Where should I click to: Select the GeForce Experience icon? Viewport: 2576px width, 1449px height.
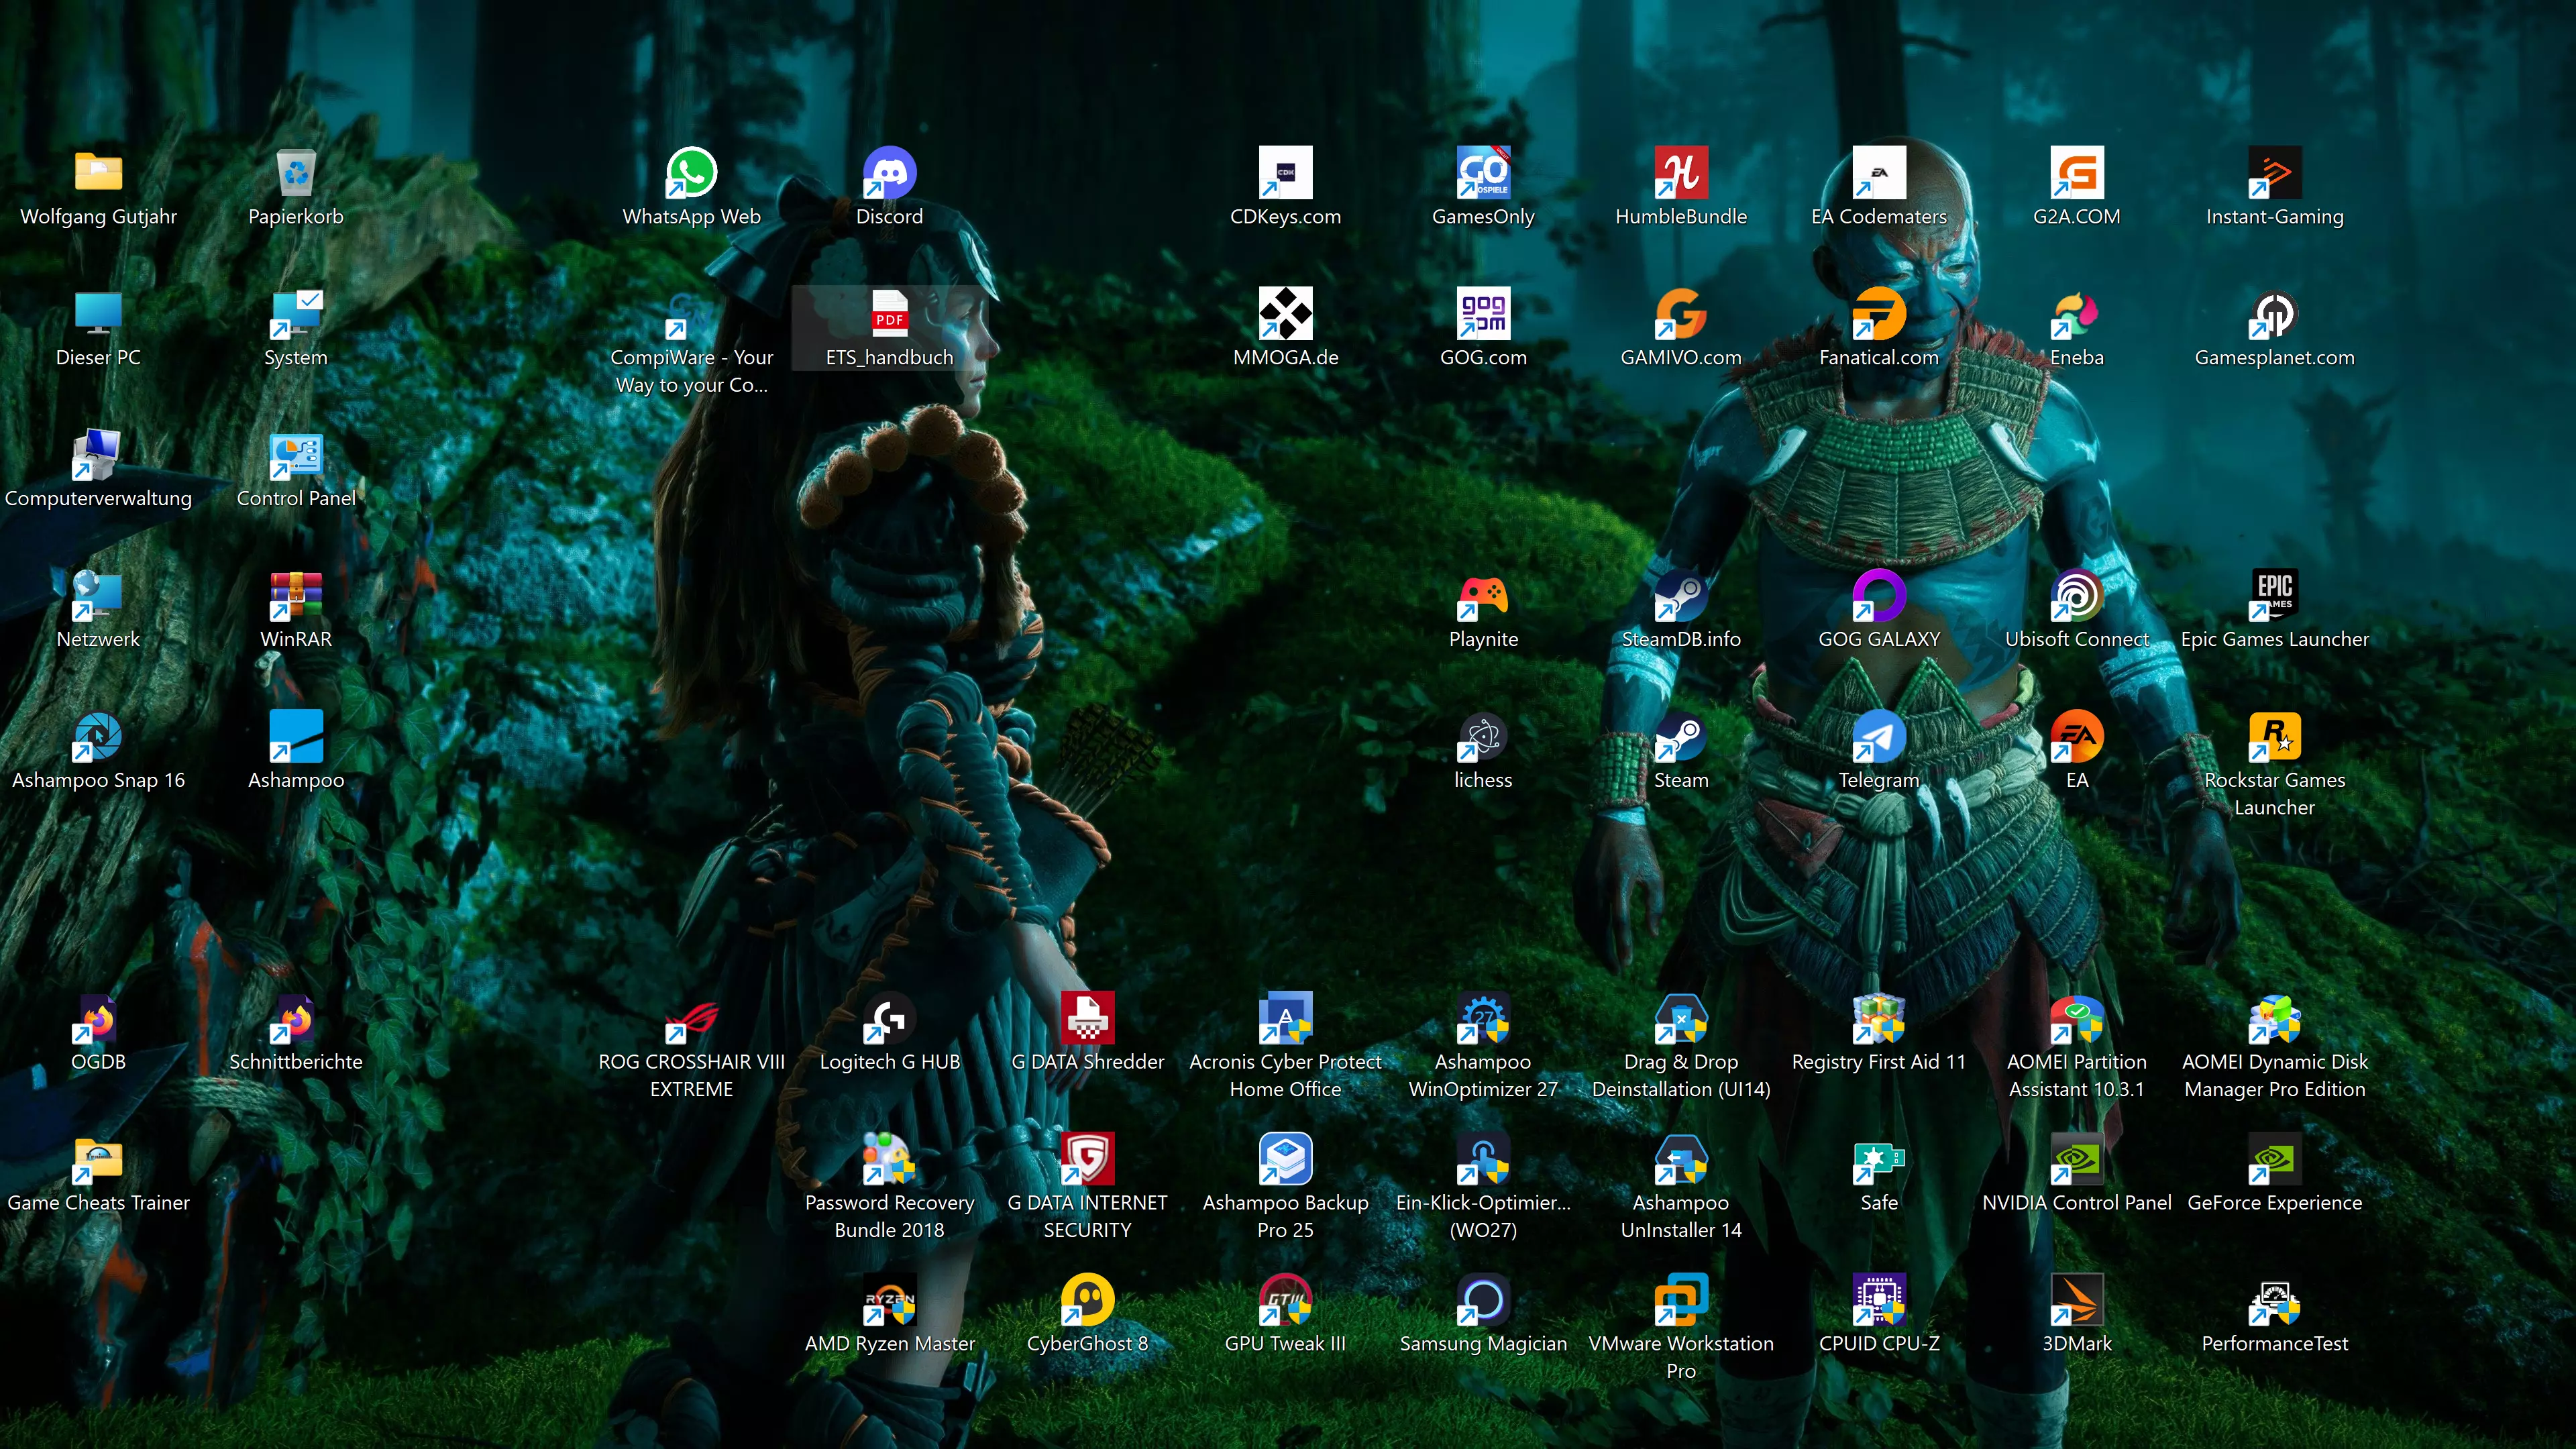pos(2275,1160)
